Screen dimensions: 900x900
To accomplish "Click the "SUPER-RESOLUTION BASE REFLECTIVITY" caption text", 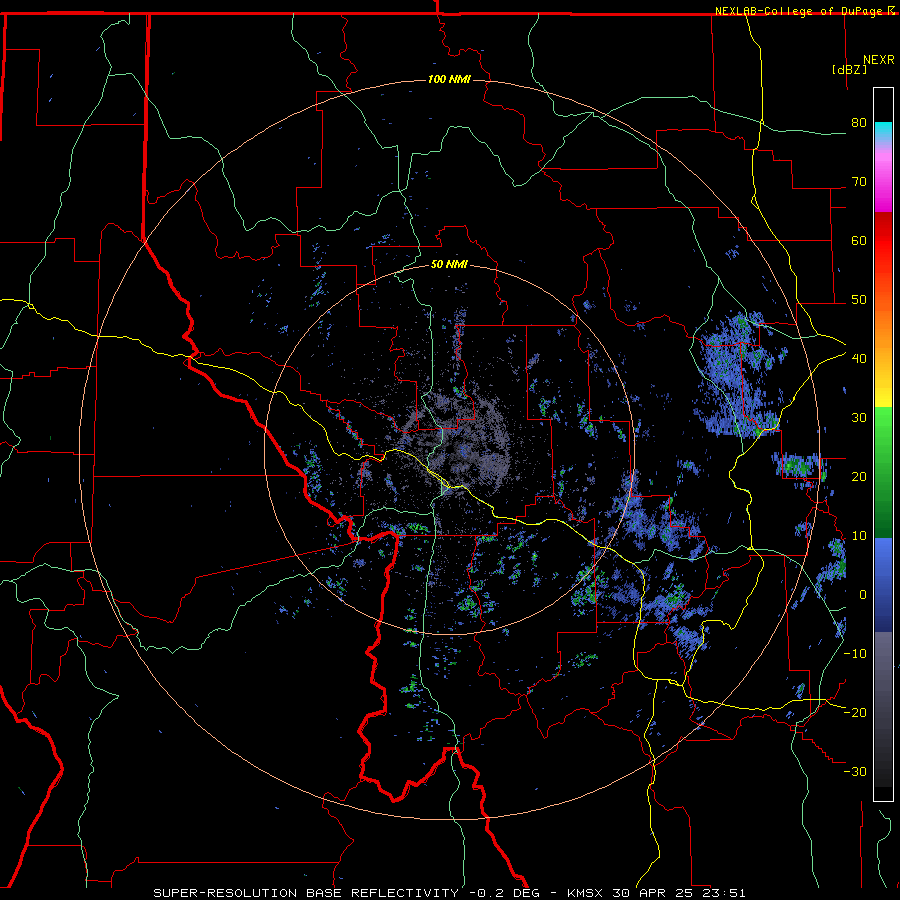I will pos(306,893).
